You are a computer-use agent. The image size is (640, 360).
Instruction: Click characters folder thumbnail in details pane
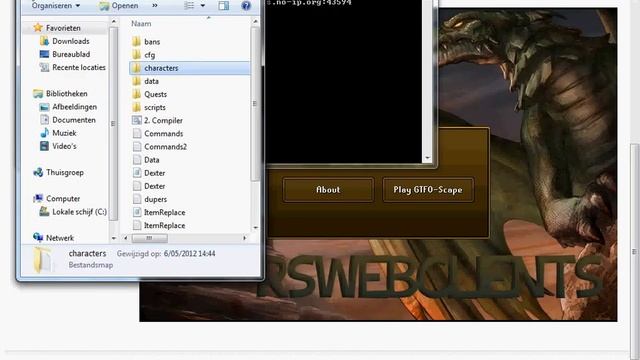(43, 259)
